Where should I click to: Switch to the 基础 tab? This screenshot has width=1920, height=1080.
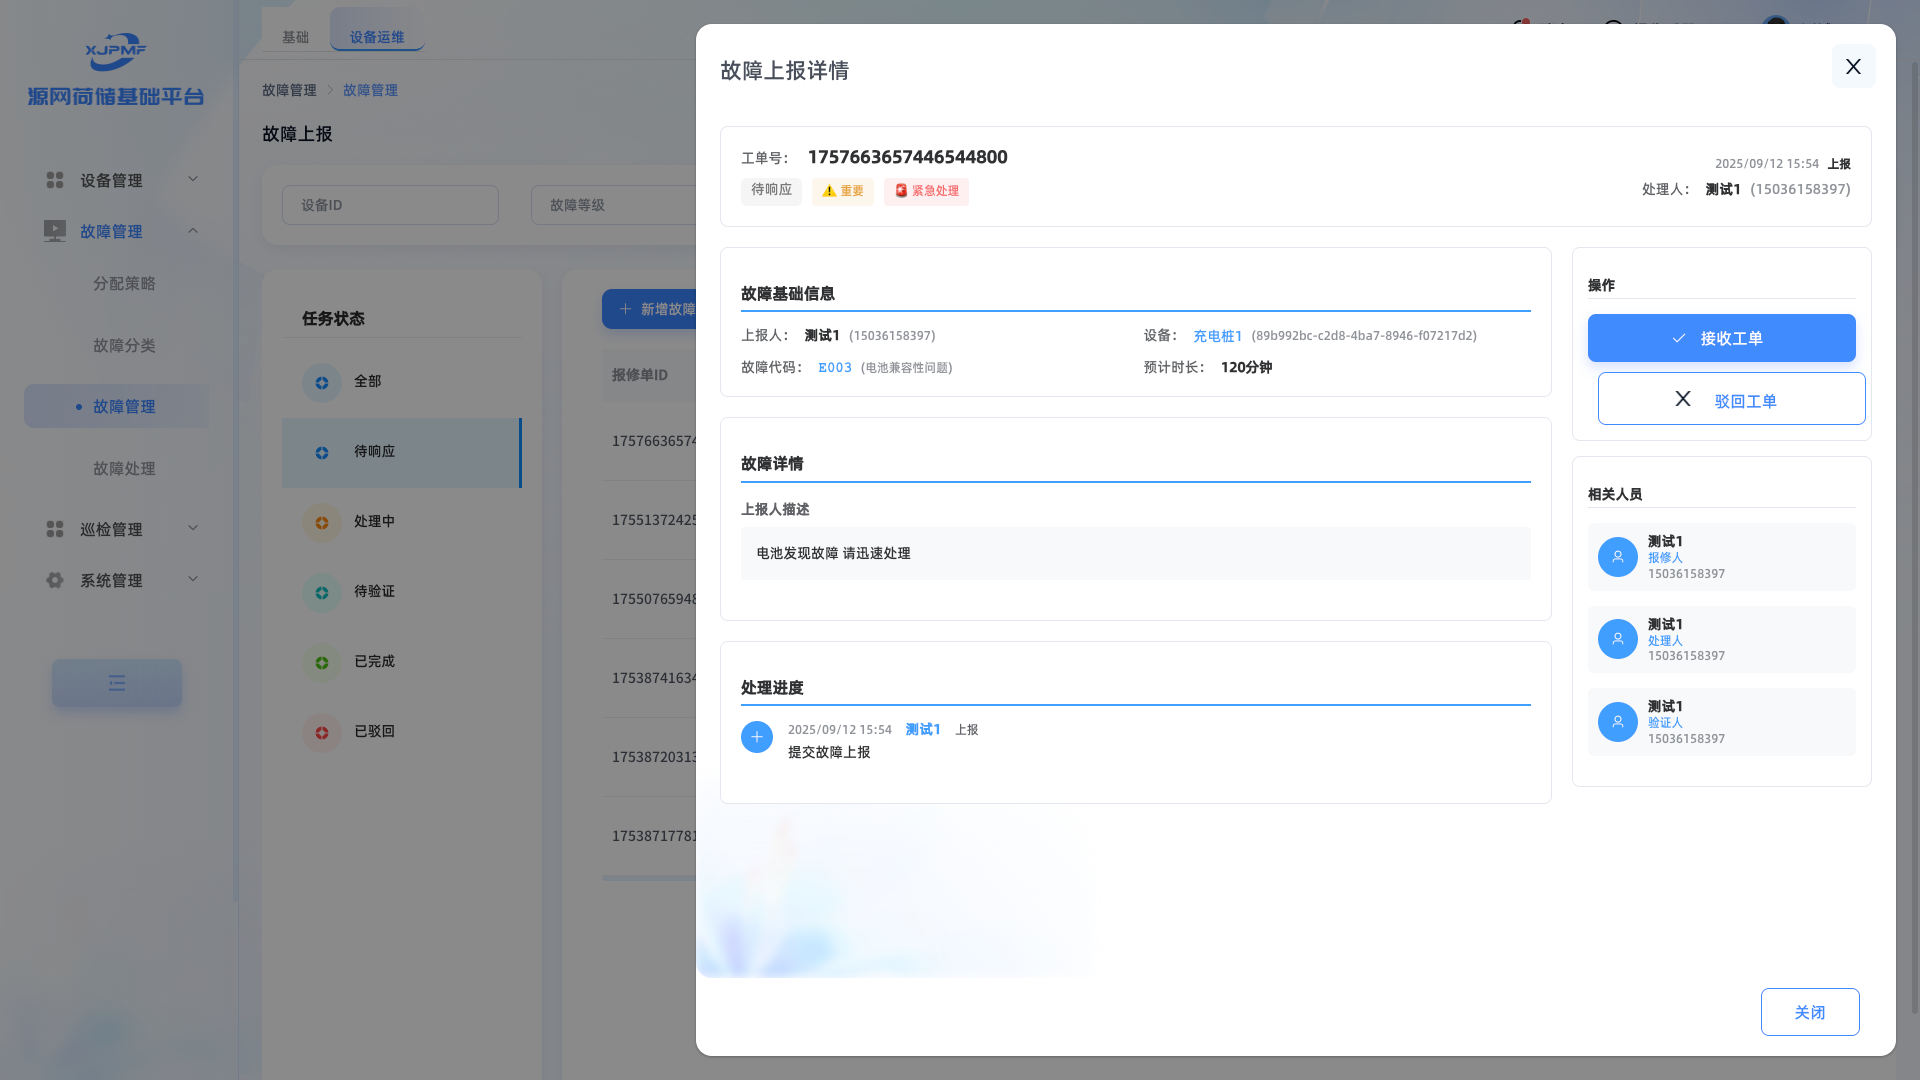pyautogui.click(x=295, y=37)
